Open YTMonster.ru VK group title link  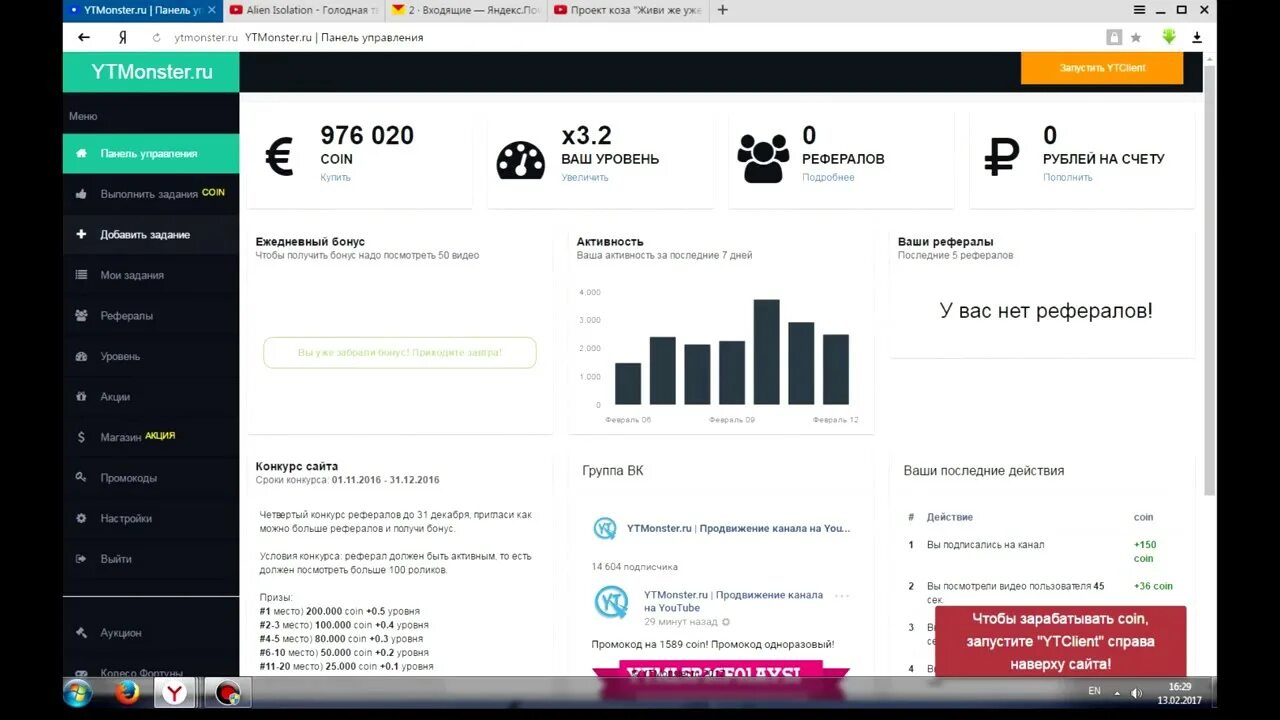(x=738, y=528)
